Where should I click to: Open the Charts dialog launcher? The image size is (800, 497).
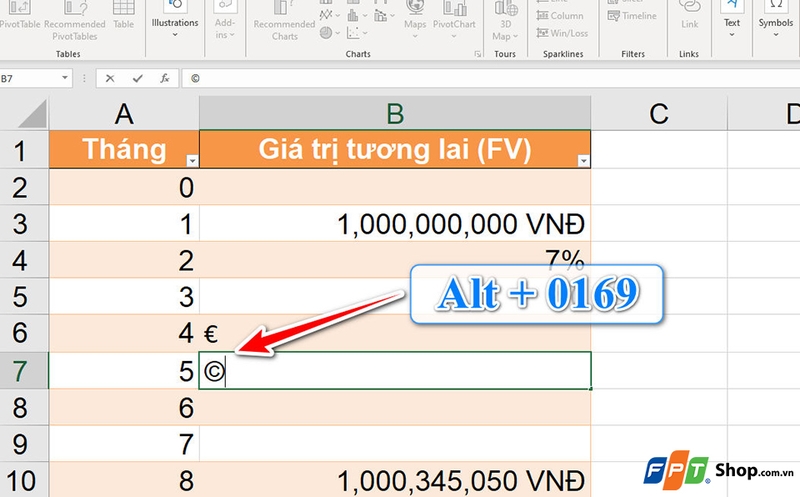(478, 54)
